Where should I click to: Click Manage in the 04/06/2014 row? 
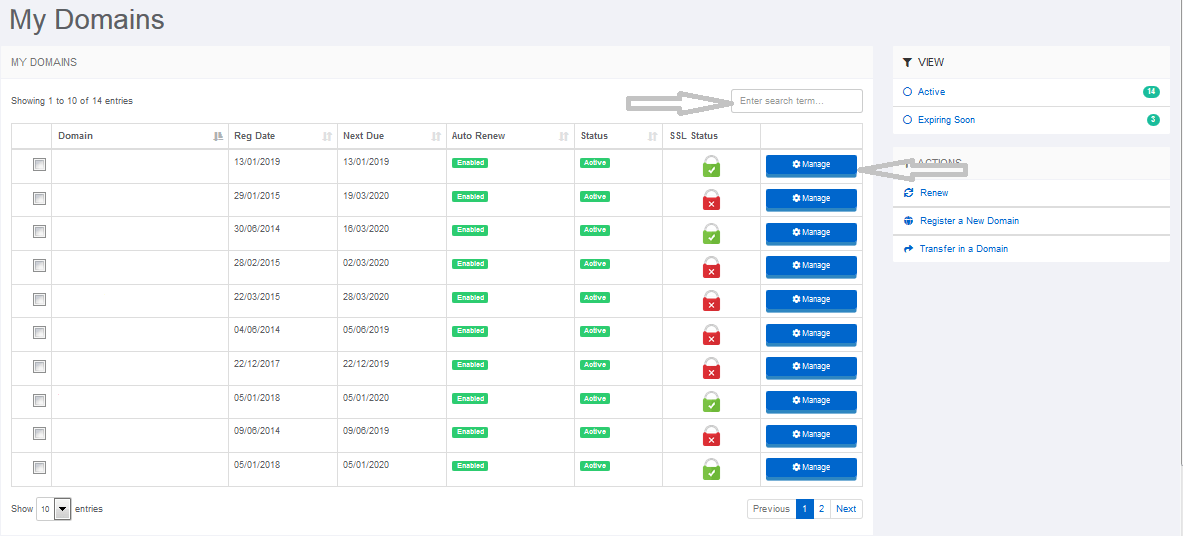pyautogui.click(x=811, y=334)
